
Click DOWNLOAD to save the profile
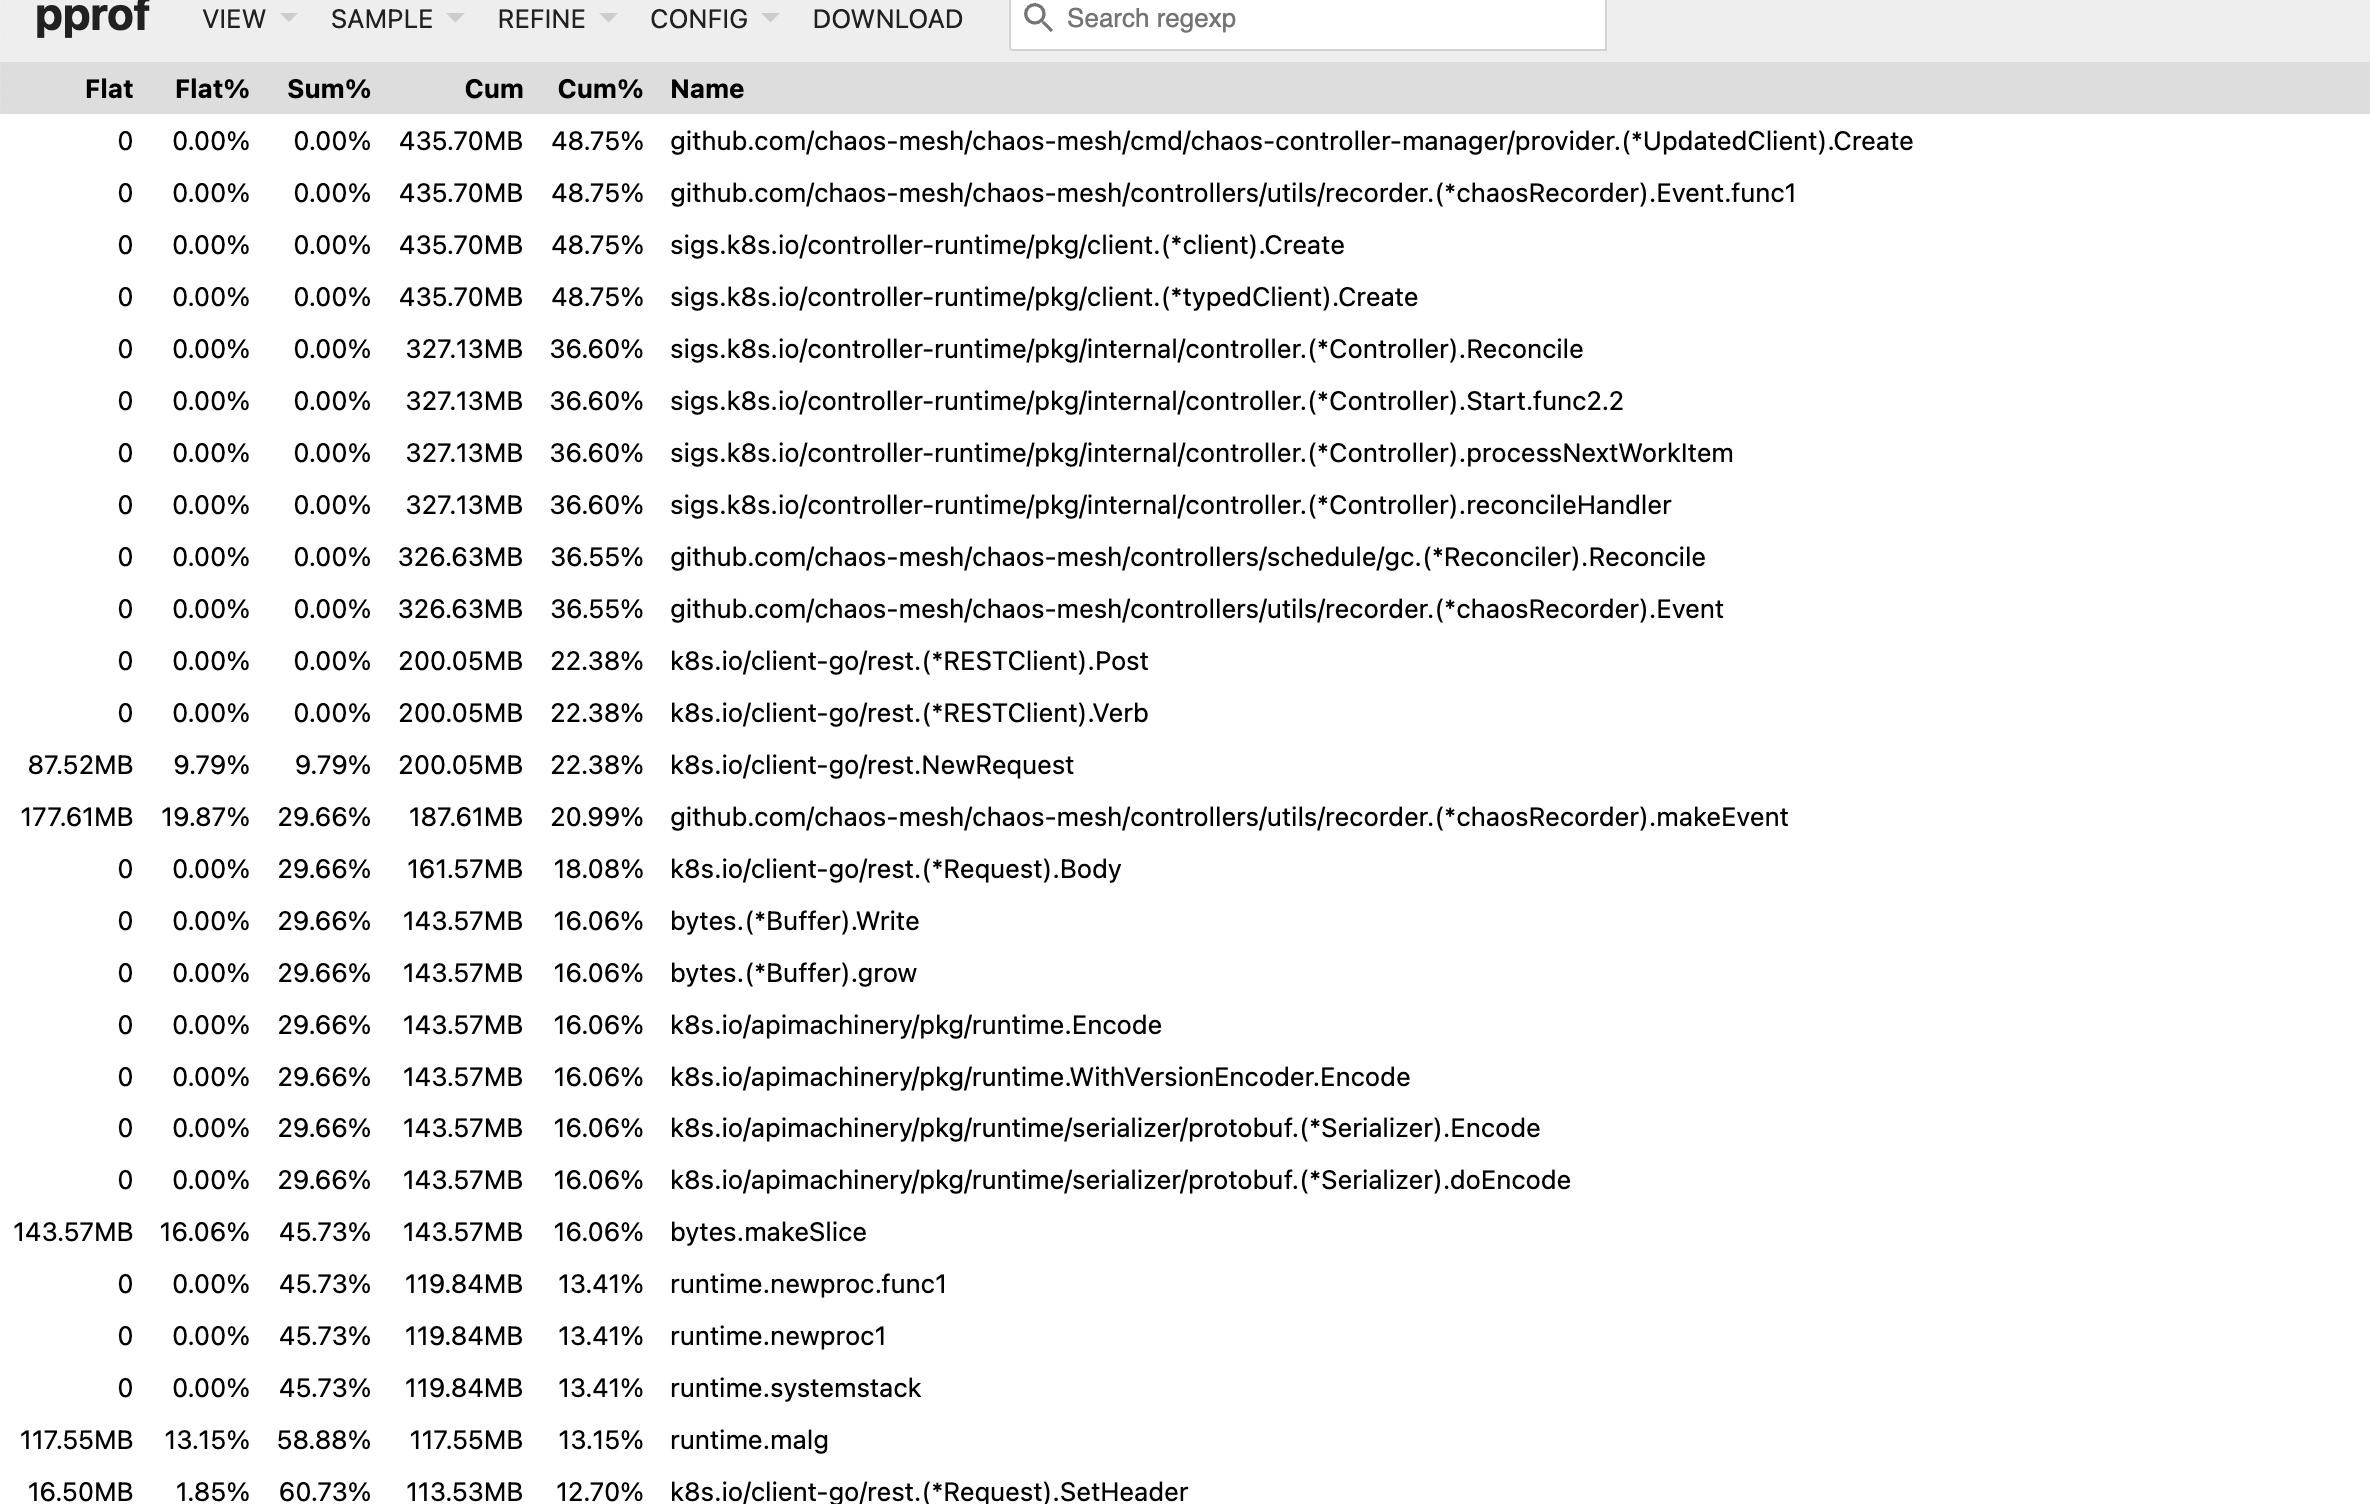(887, 18)
